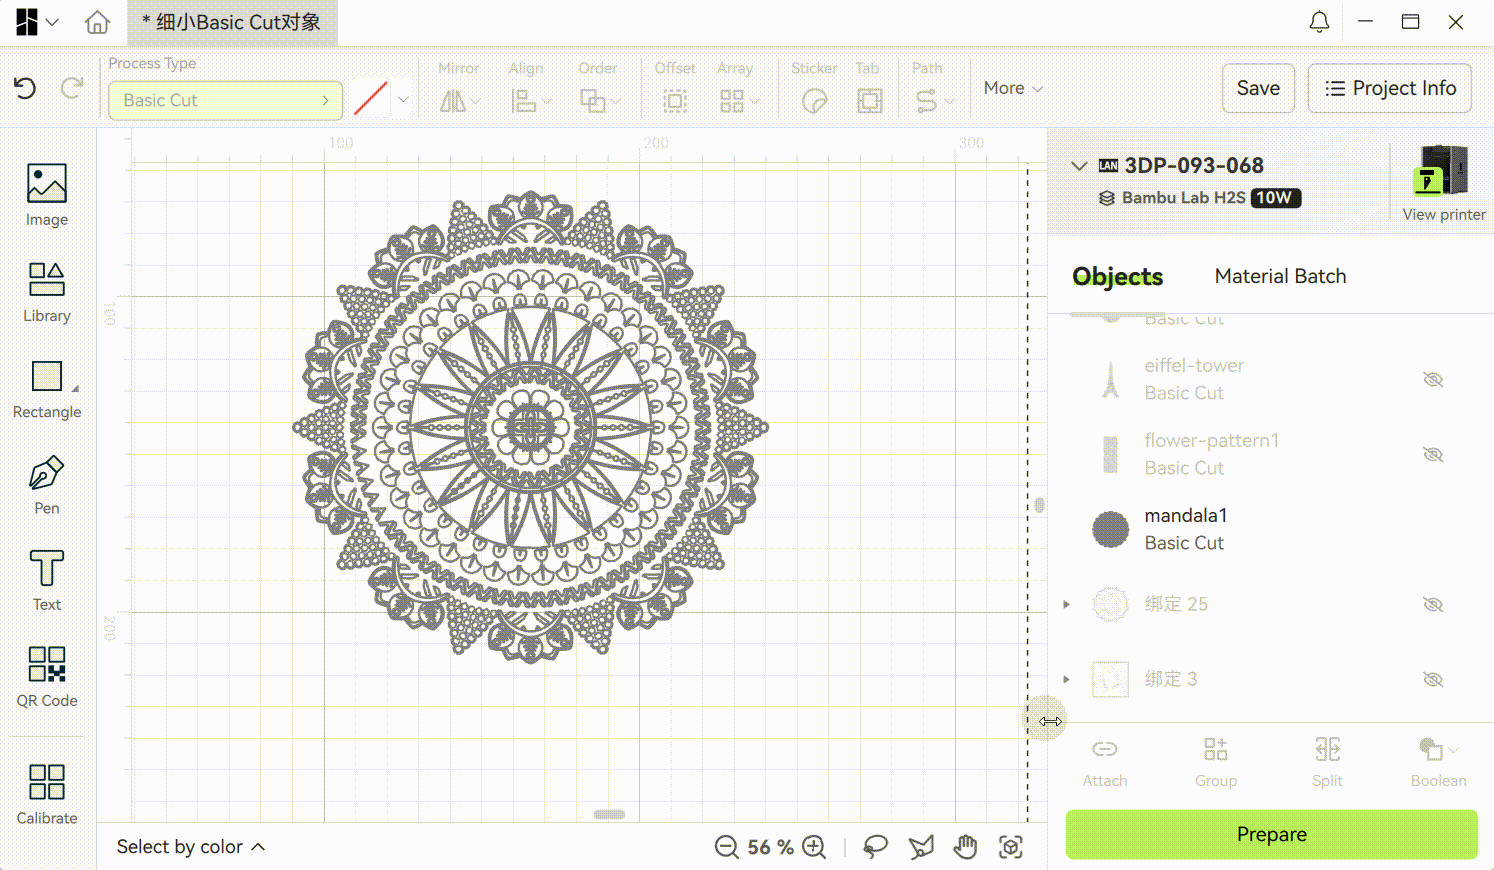Viewport: 1494px width, 870px height.
Task: Click the green Prepare button
Action: tap(1271, 834)
